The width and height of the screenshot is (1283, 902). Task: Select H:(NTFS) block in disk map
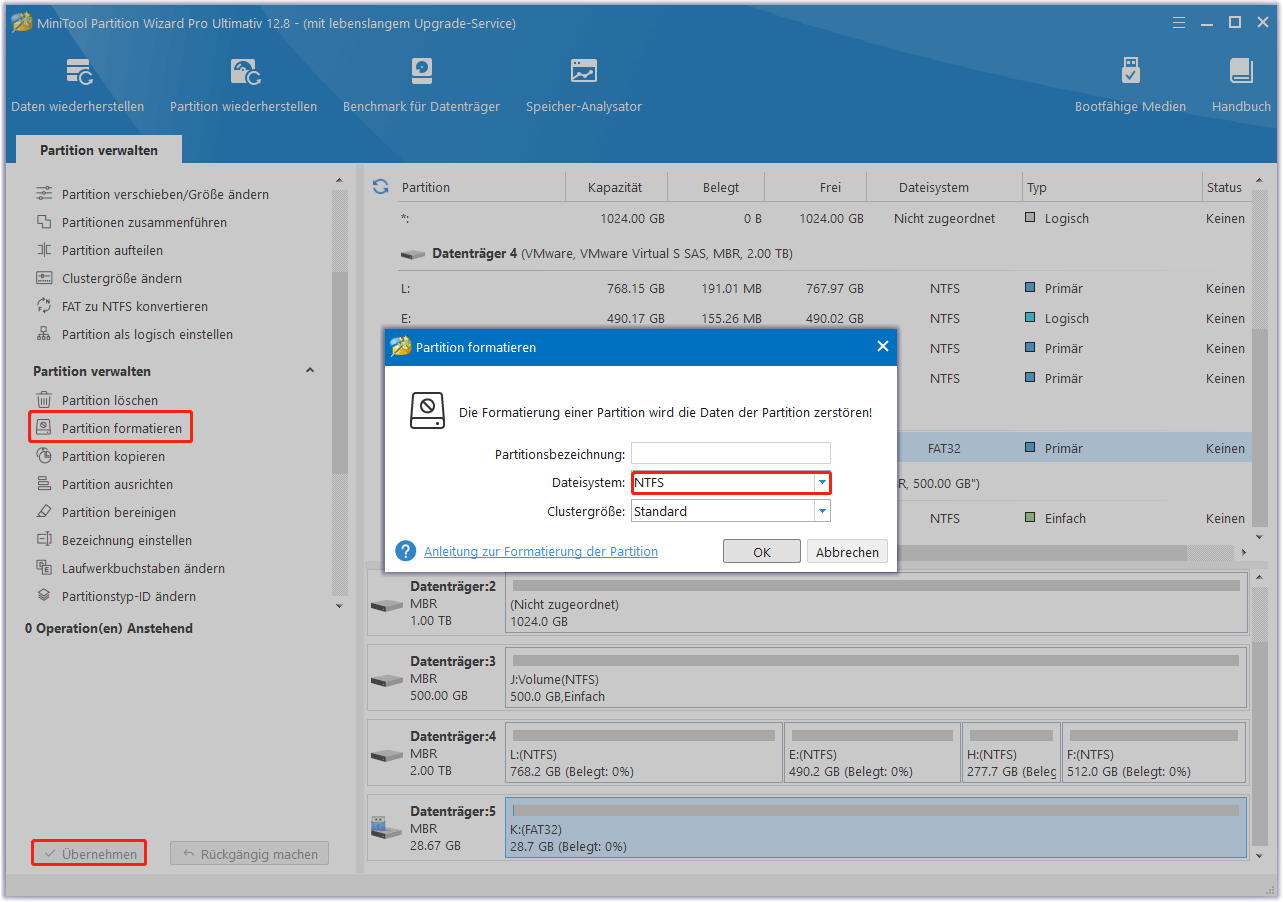click(1011, 753)
